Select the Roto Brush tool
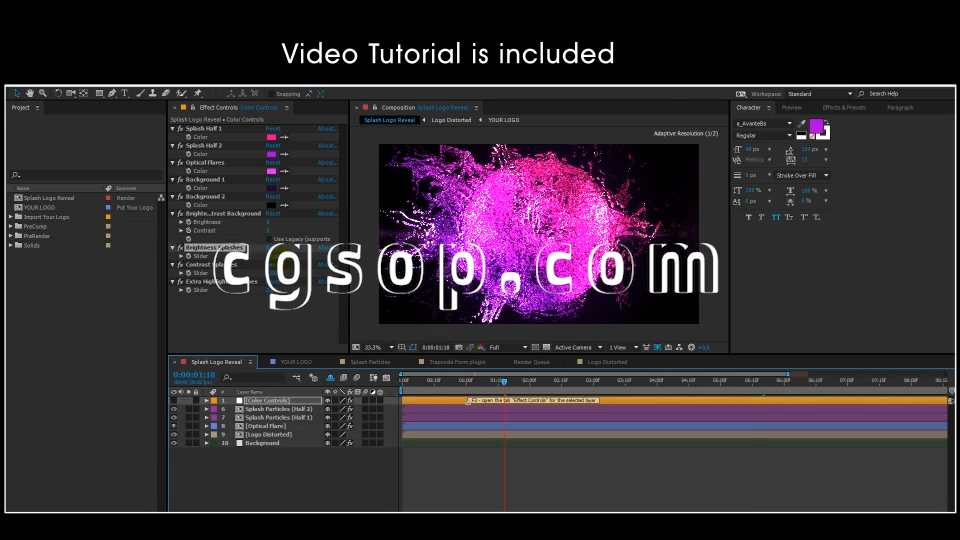This screenshot has width=960, height=540. pyautogui.click(x=181, y=93)
